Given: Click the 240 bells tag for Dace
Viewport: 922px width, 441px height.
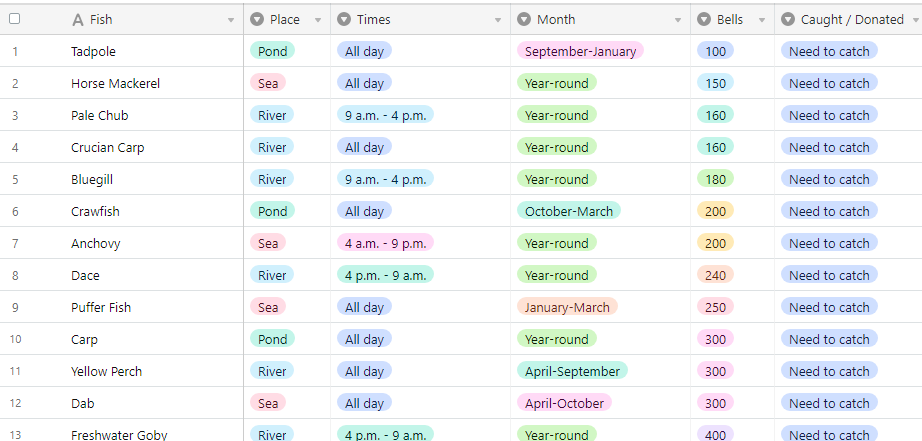Looking at the screenshot, I should [x=715, y=275].
